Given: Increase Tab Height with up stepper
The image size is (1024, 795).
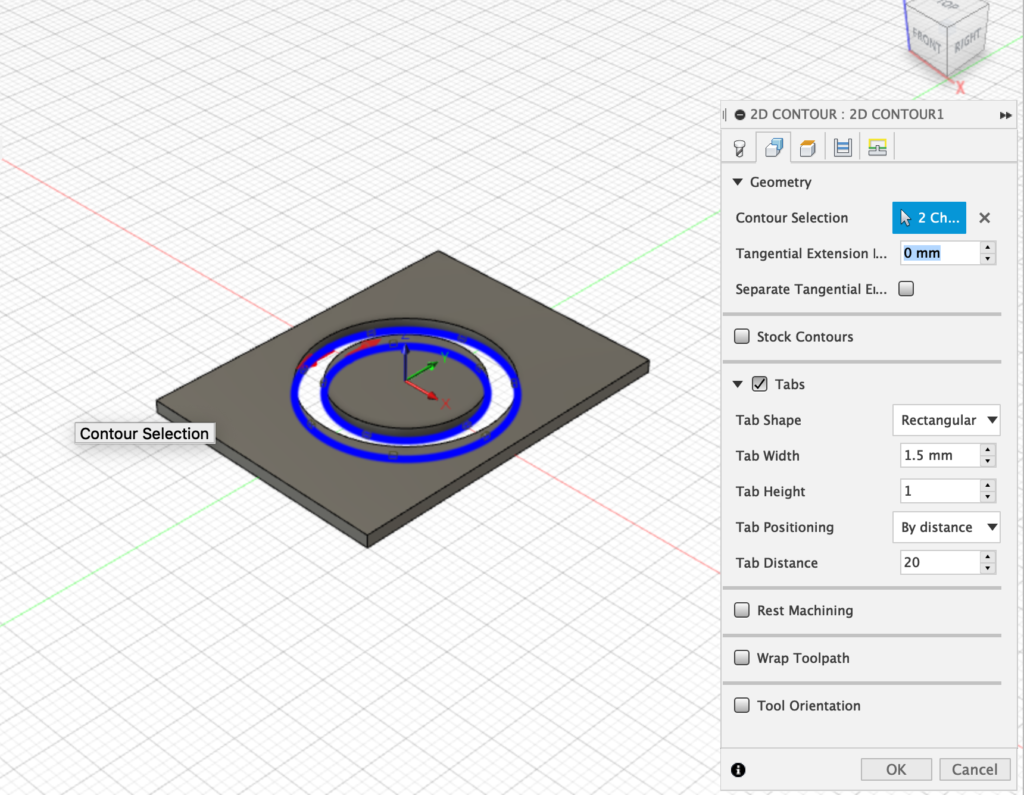Looking at the screenshot, I should (x=988, y=485).
